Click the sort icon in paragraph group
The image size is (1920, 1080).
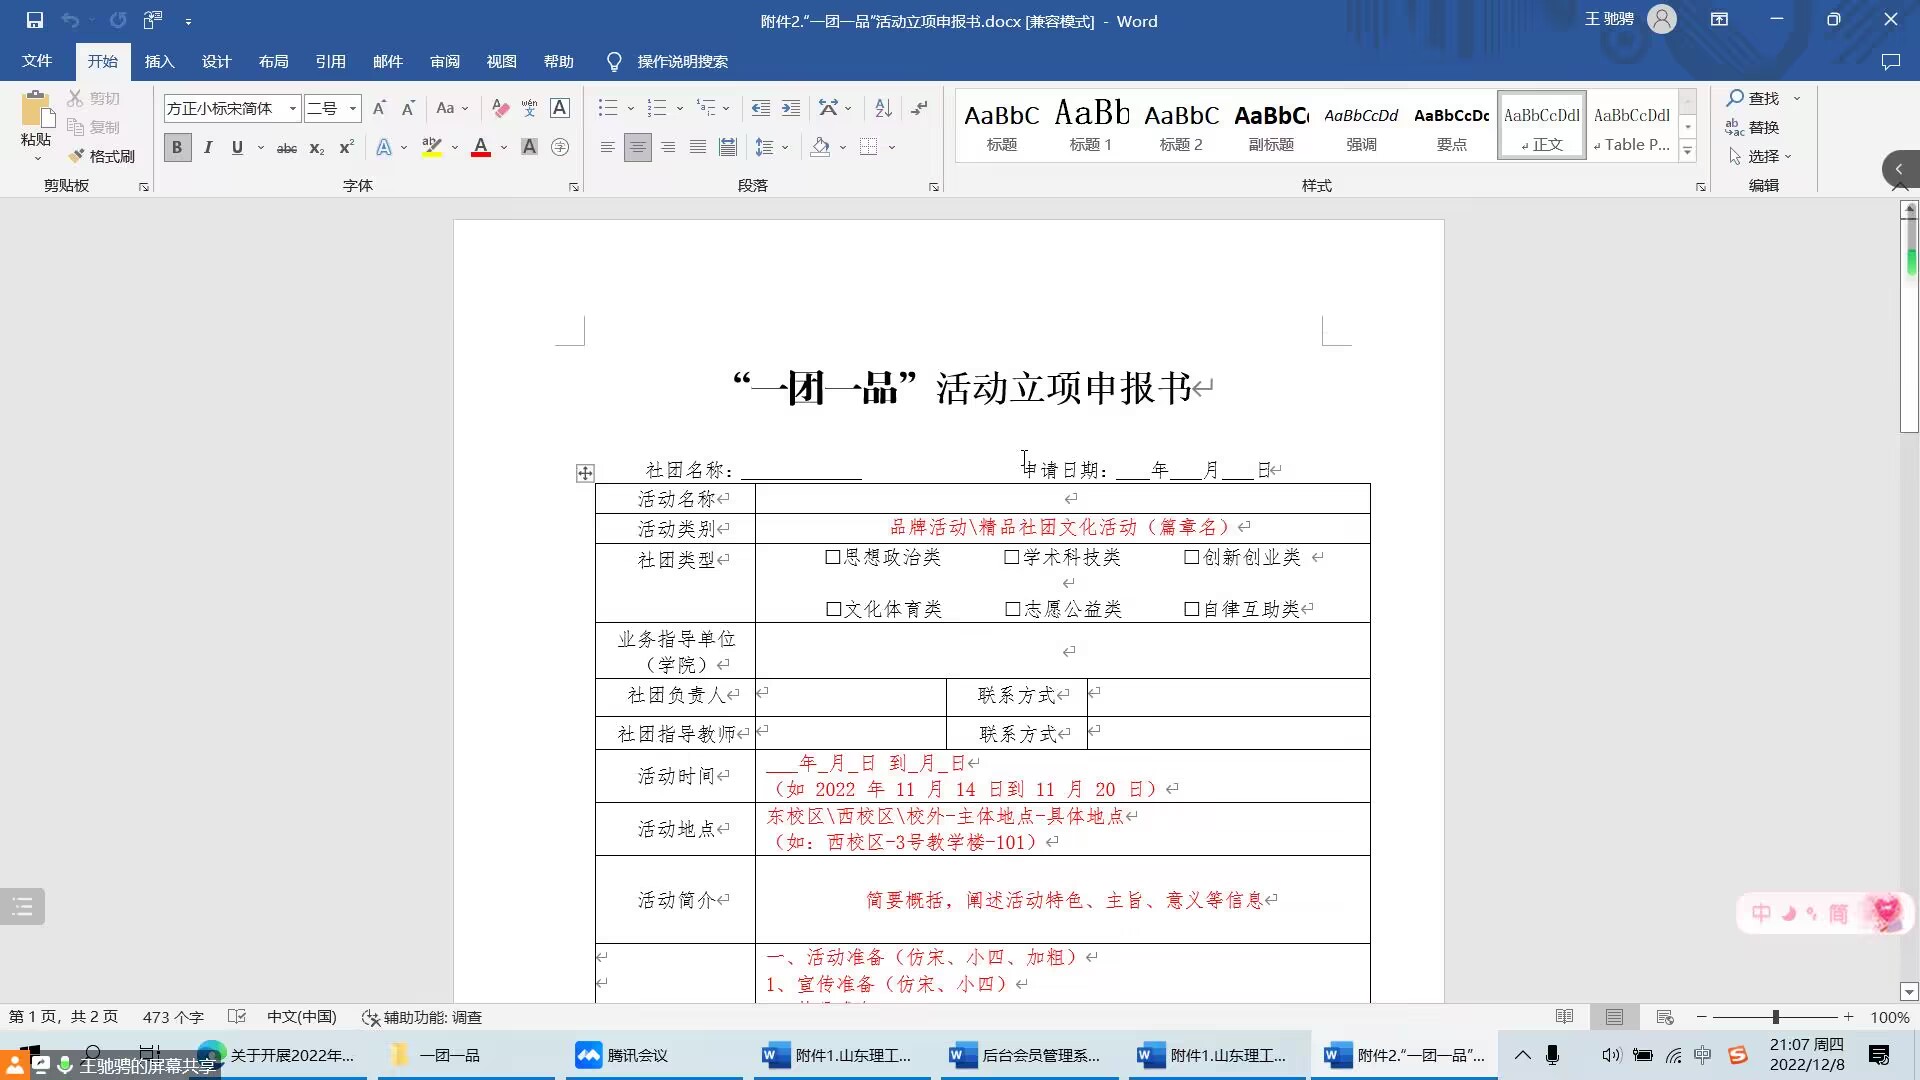click(882, 108)
